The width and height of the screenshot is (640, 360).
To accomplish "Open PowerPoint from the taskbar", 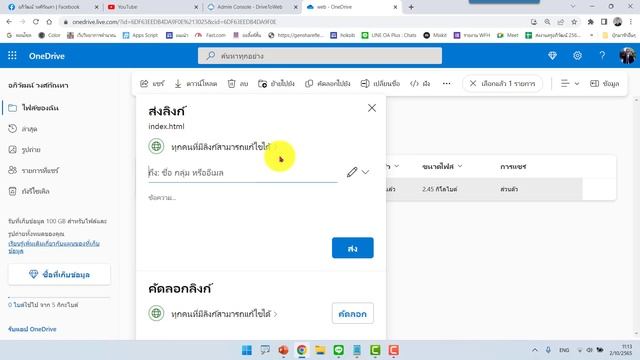I will pyautogui.click(x=283, y=350).
